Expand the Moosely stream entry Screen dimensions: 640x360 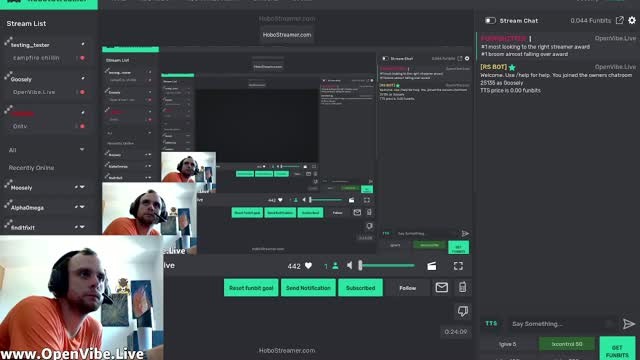82,187
